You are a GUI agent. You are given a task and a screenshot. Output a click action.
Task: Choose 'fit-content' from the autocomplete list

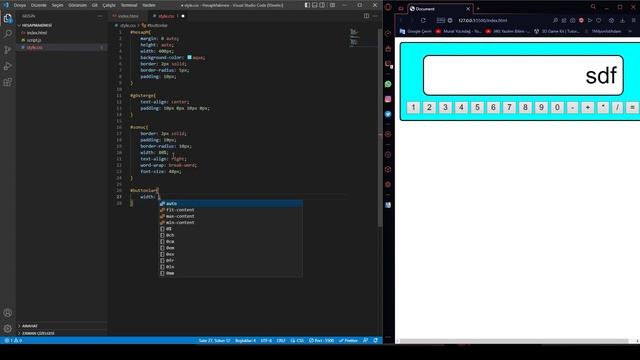[x=231, y=210]
